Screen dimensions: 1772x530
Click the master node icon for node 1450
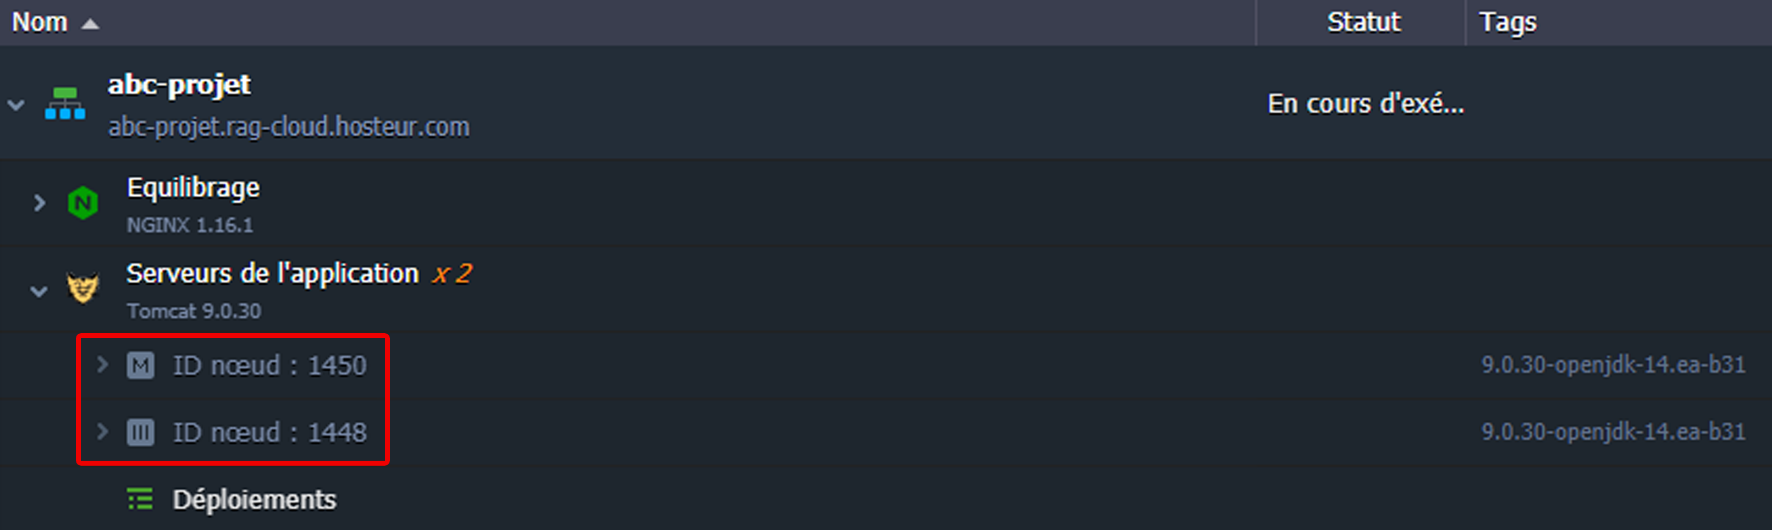[x=140, y=366]
